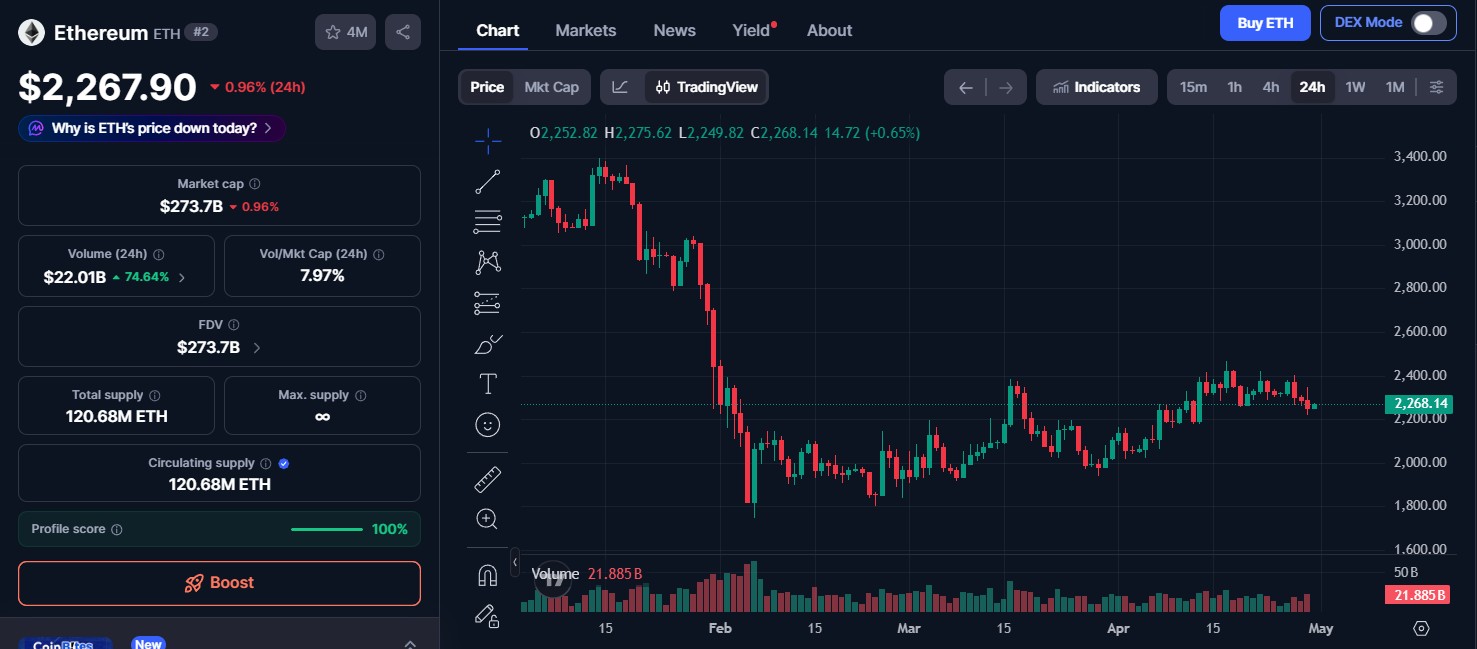
Task: Select the Trend Line drawing tool
Action: pos(487,181)
